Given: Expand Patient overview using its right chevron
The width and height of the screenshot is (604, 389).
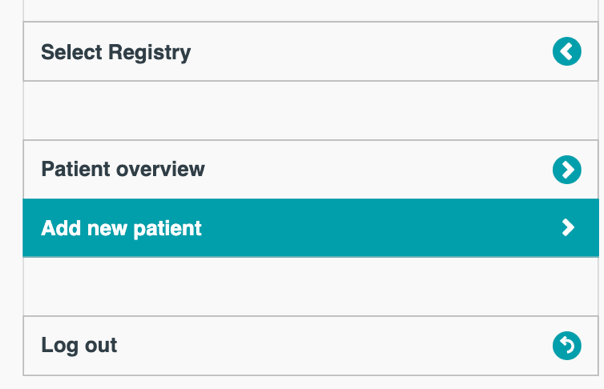Looking at the screenshot, I should (x=567, y=169).
